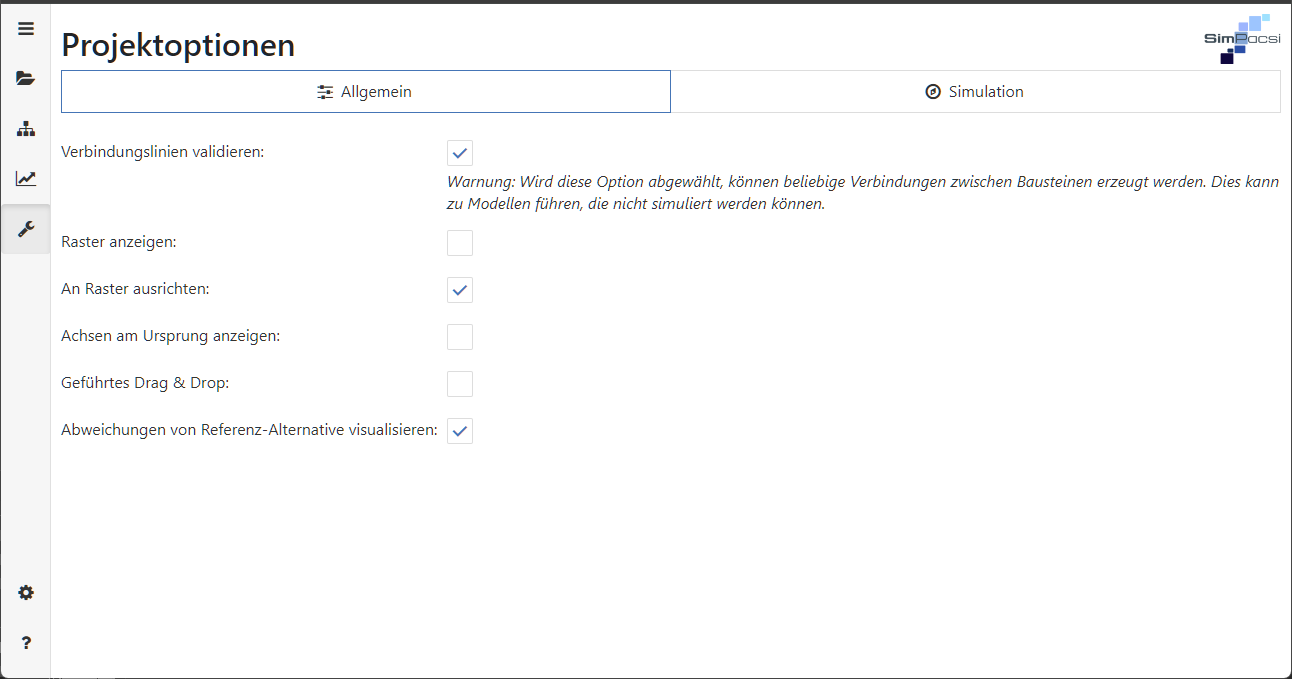Open the line chart results icon
The height and width of the screenshot is (679, 1292).
26,179
